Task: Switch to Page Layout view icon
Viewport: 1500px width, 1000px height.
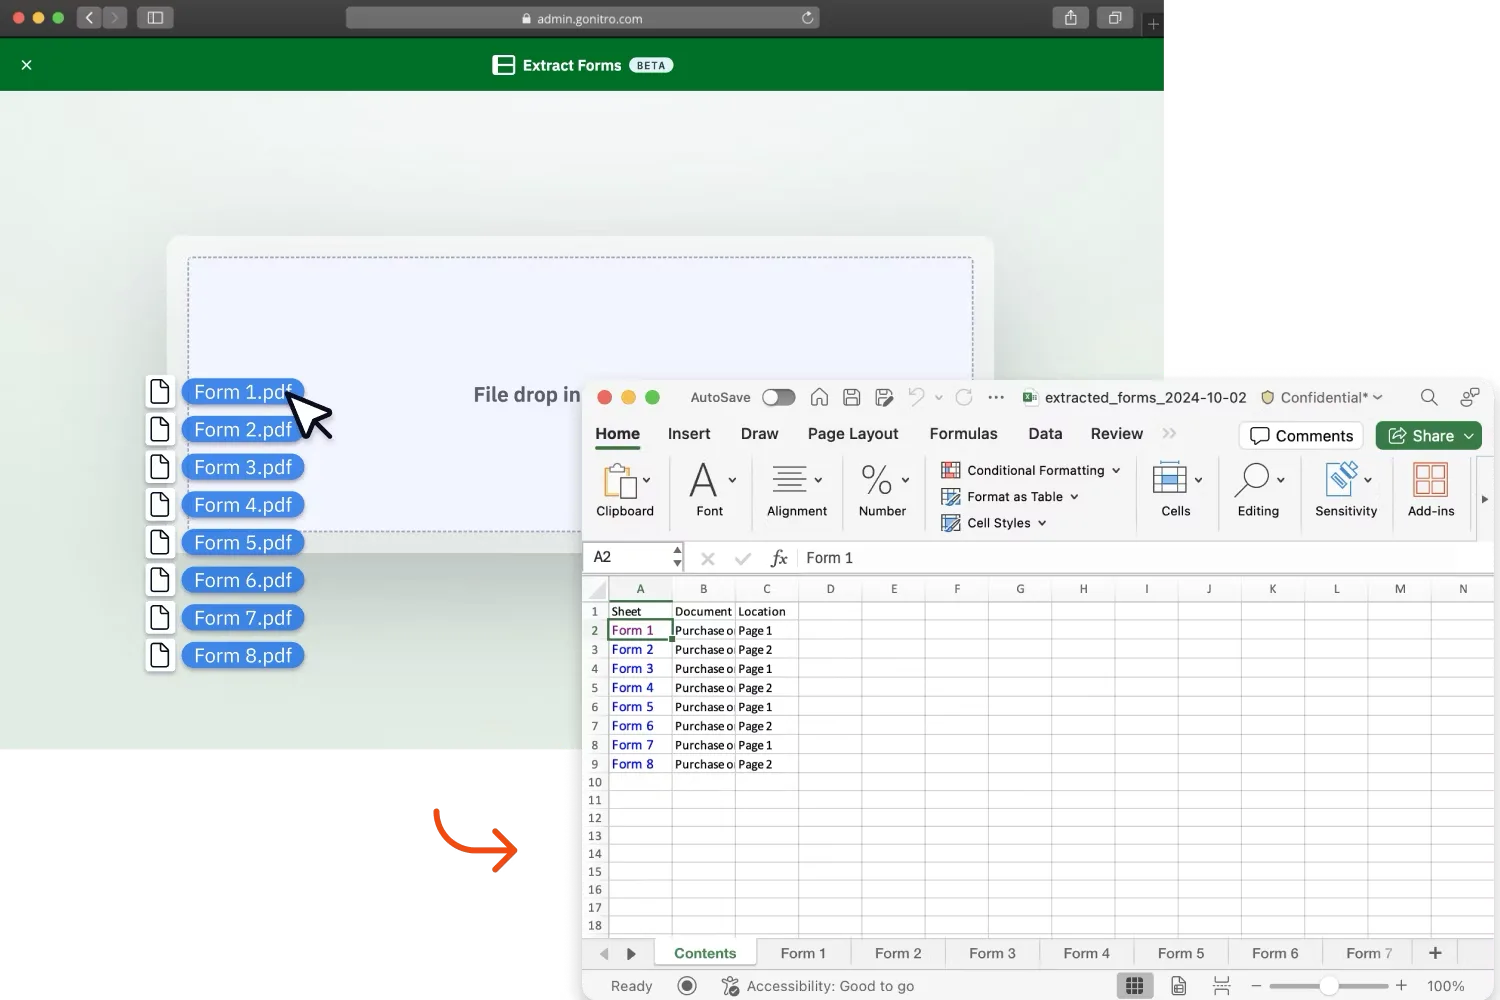Action: click(1179, 986)
